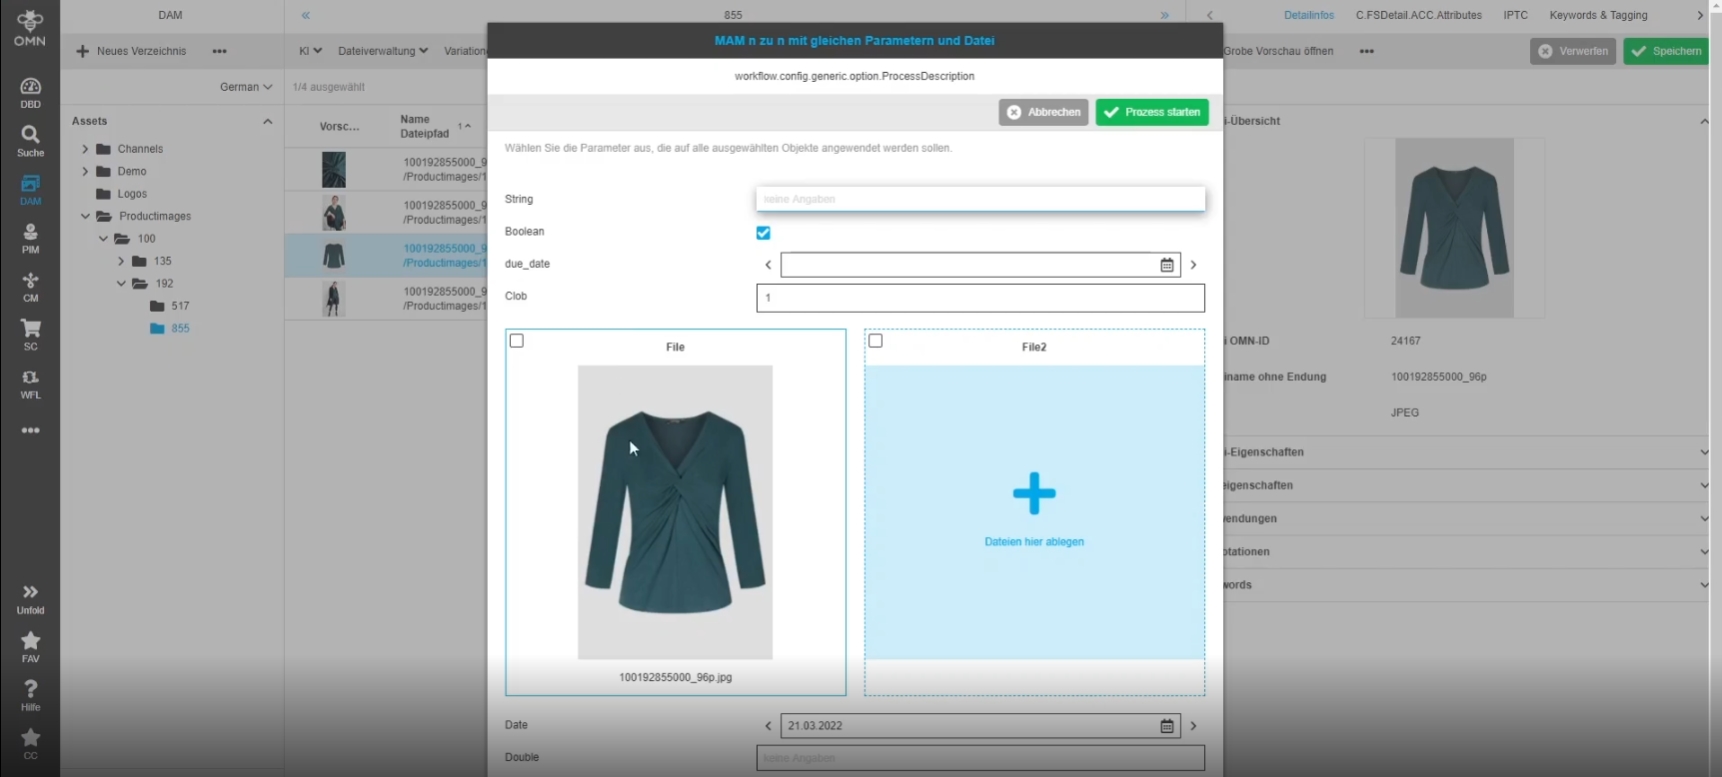Click Neues Verzeichnis button
This screenshot has height=777, width=1722.
pyautogui.click(x=131, y=51)
